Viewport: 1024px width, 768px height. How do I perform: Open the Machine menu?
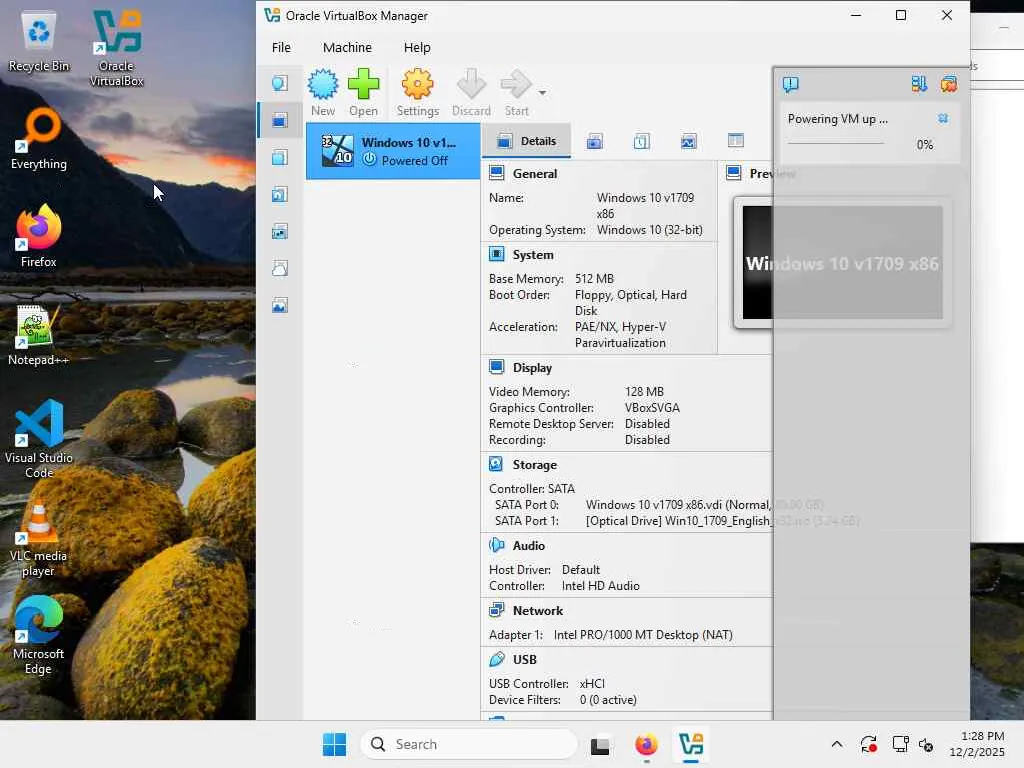tap(347, 48)
